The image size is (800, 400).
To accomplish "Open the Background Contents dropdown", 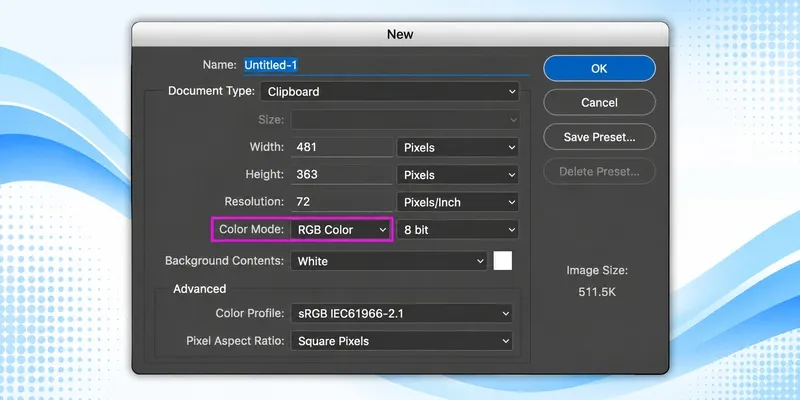I will [389, 261].
